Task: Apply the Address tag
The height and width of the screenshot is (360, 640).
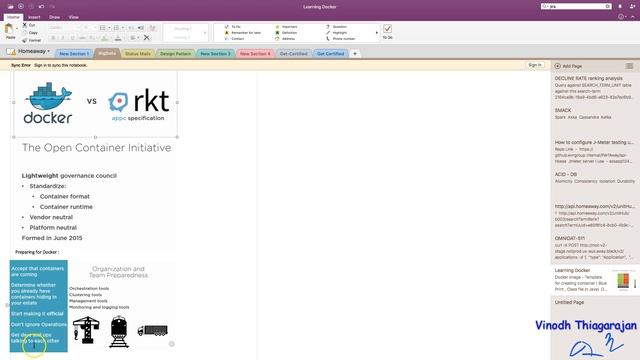Action: pos(285,39)
